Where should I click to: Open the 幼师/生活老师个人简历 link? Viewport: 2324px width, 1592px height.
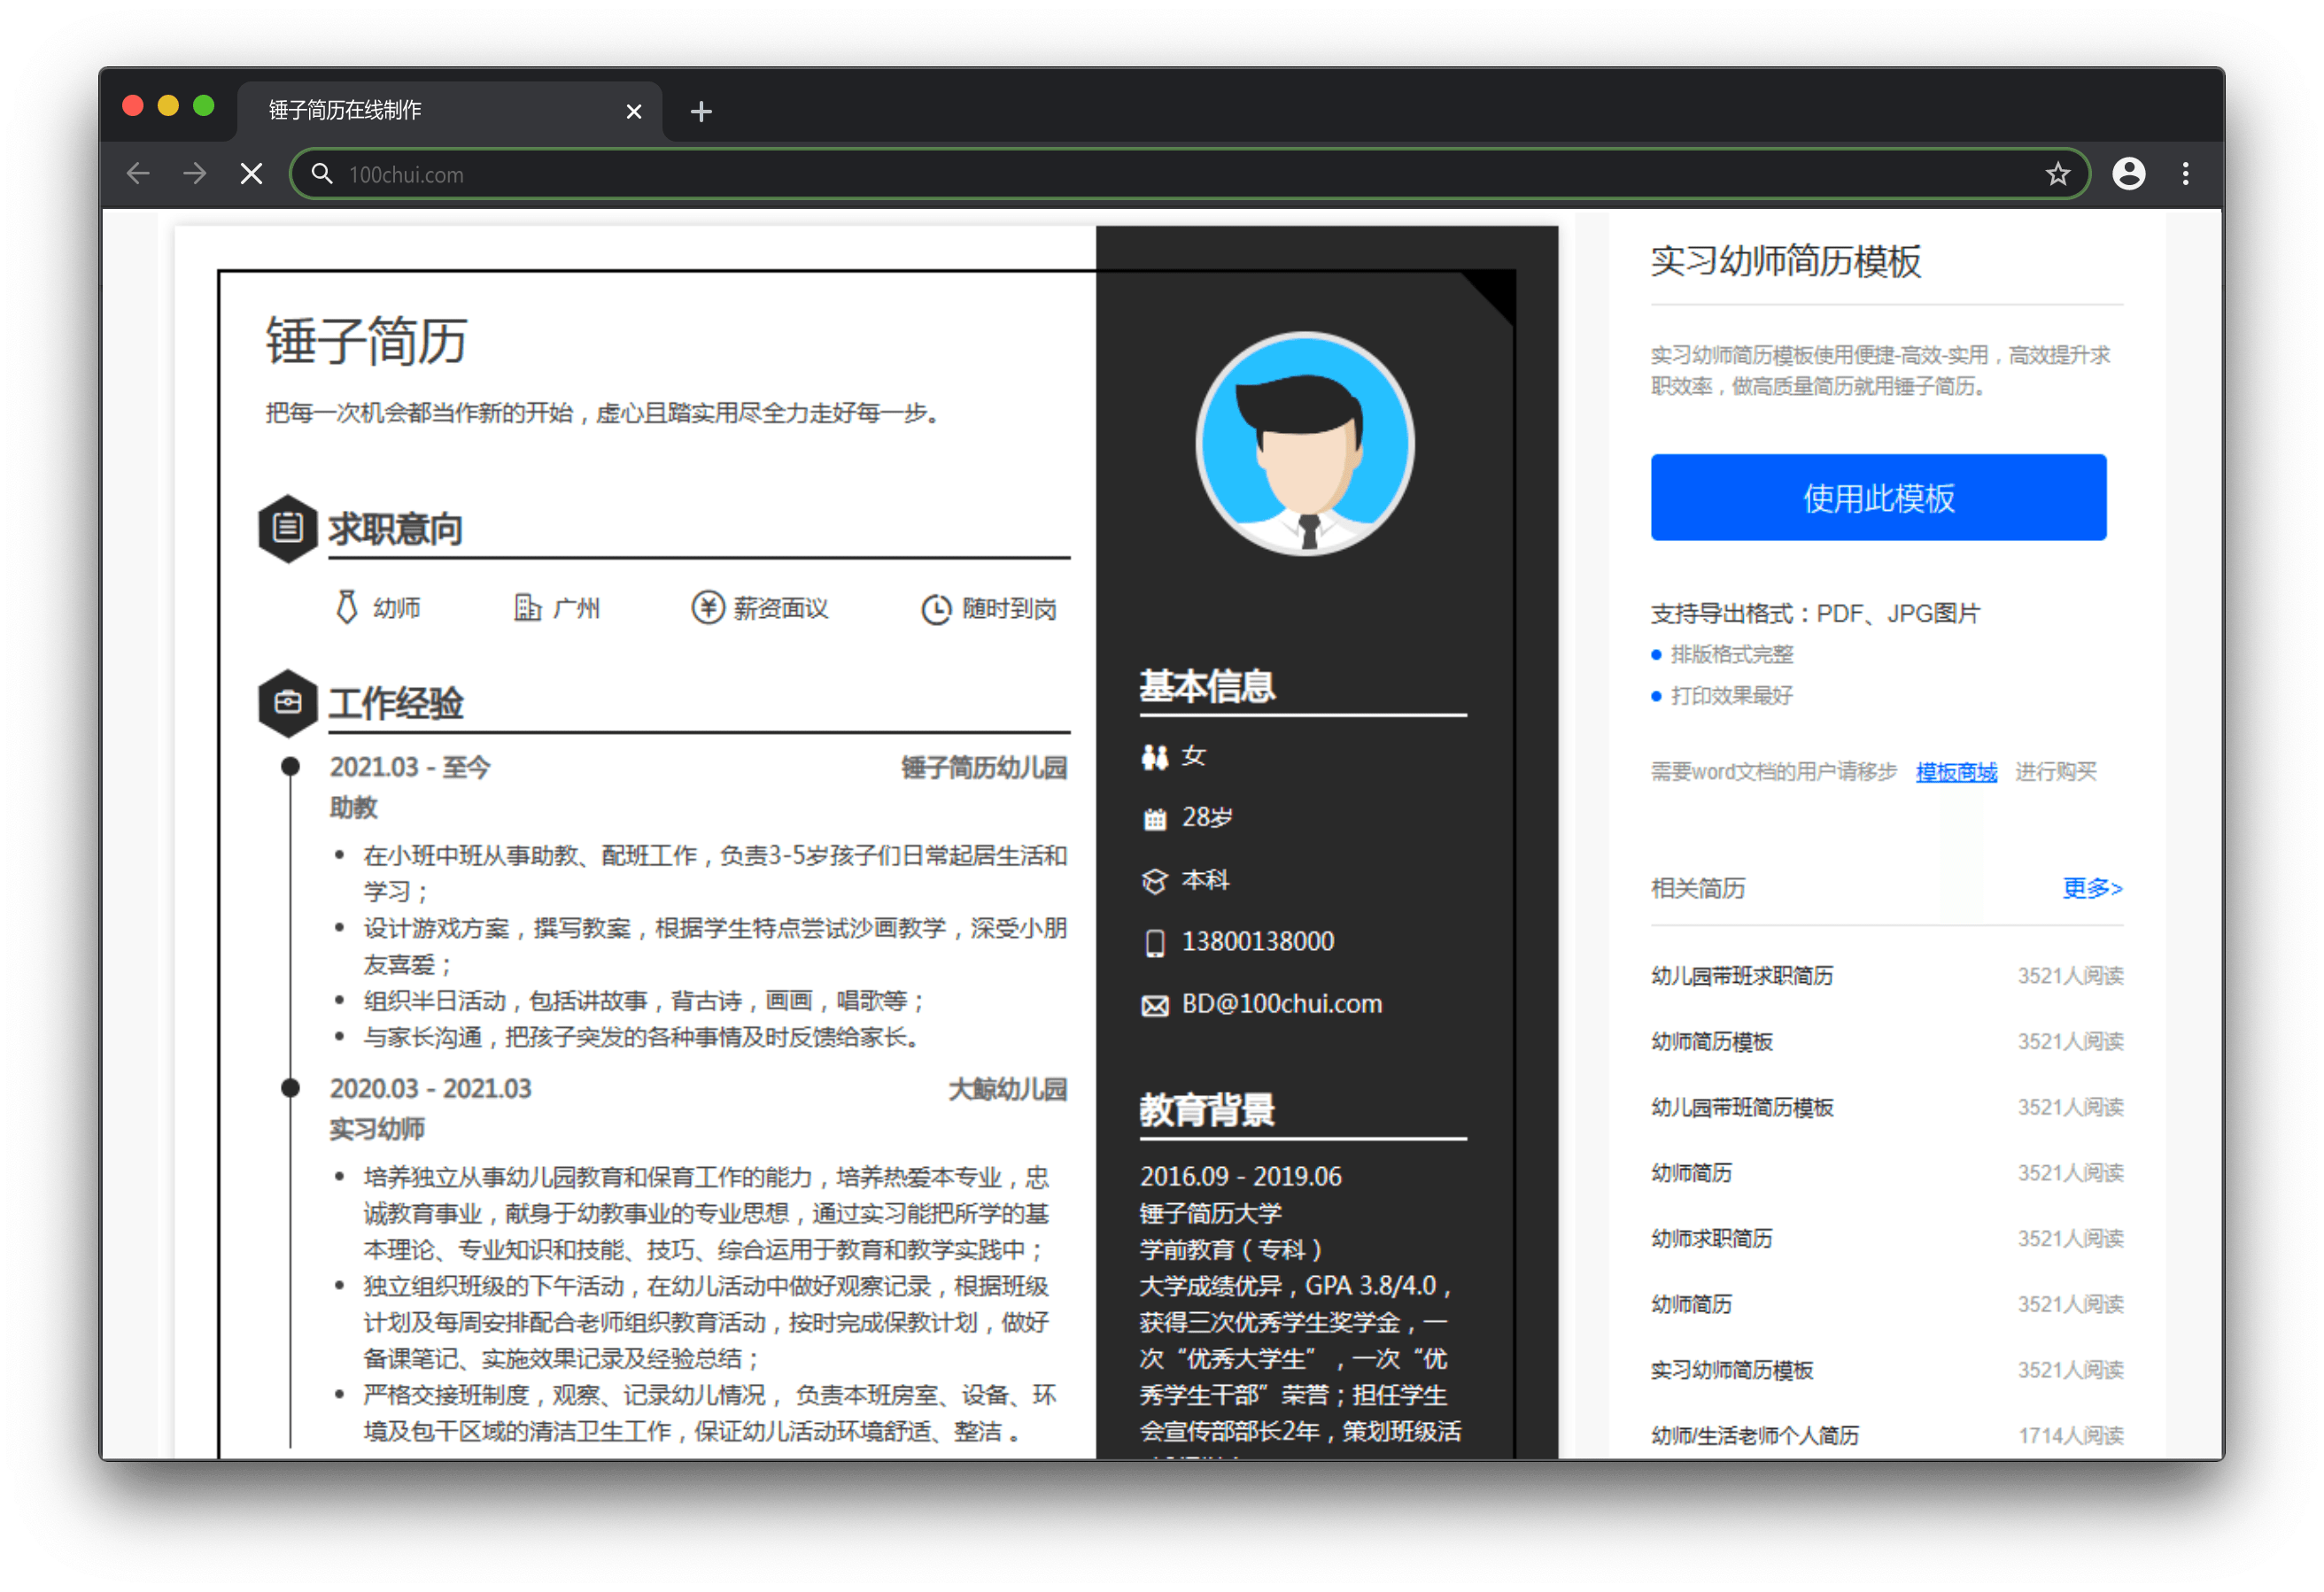[x=1755, y=1435]
